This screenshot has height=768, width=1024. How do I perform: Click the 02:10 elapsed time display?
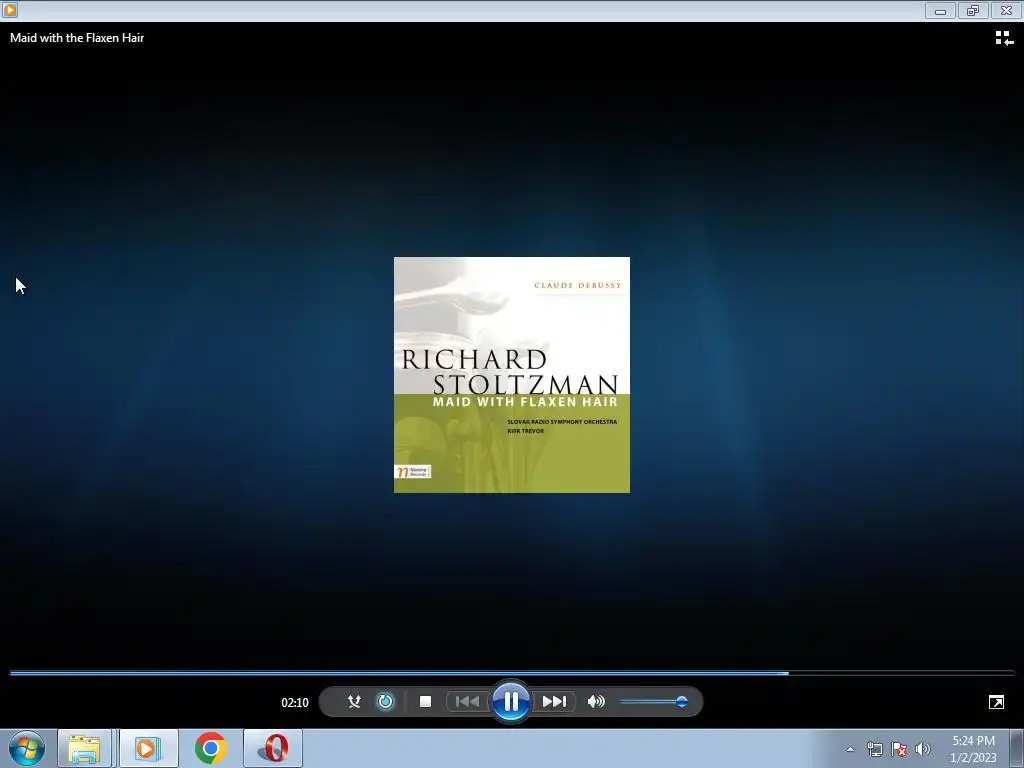pyautogui.click(x=295, y=703)
